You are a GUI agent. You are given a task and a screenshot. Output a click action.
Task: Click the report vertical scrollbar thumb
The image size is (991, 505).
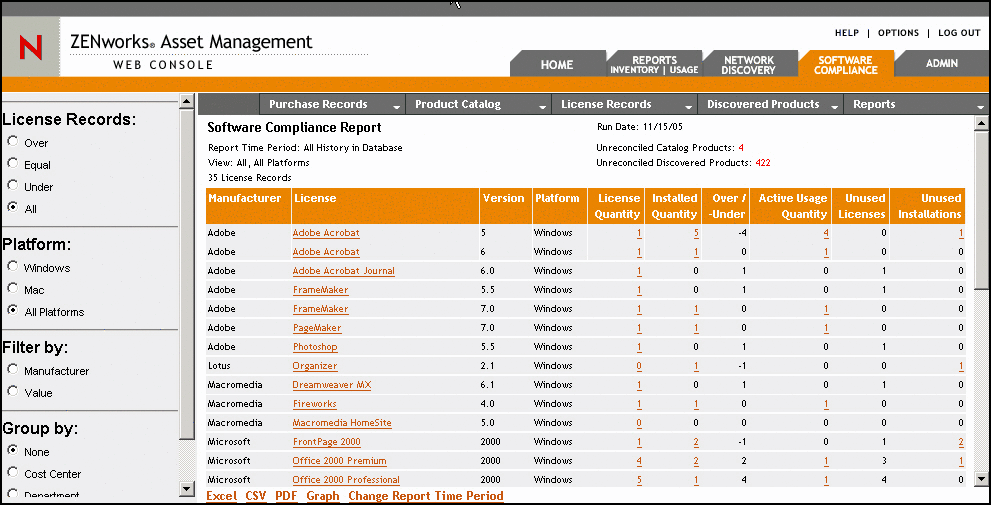coord(982,210)
